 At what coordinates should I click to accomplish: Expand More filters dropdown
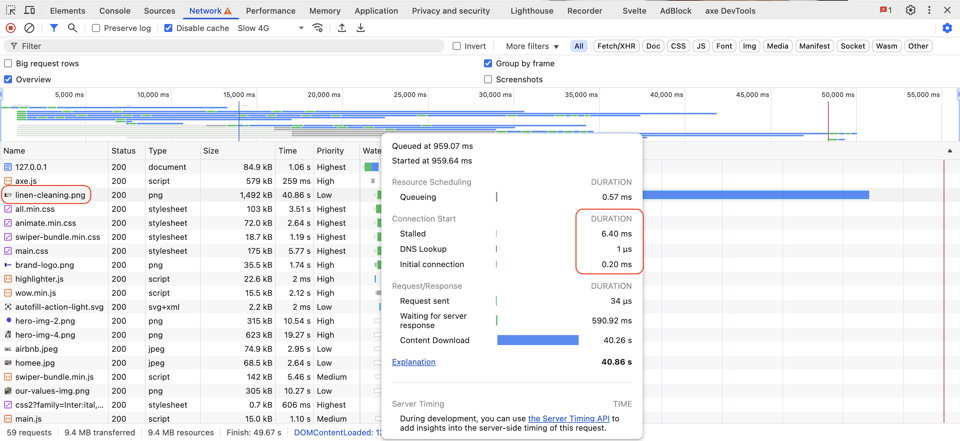point(532,46)
